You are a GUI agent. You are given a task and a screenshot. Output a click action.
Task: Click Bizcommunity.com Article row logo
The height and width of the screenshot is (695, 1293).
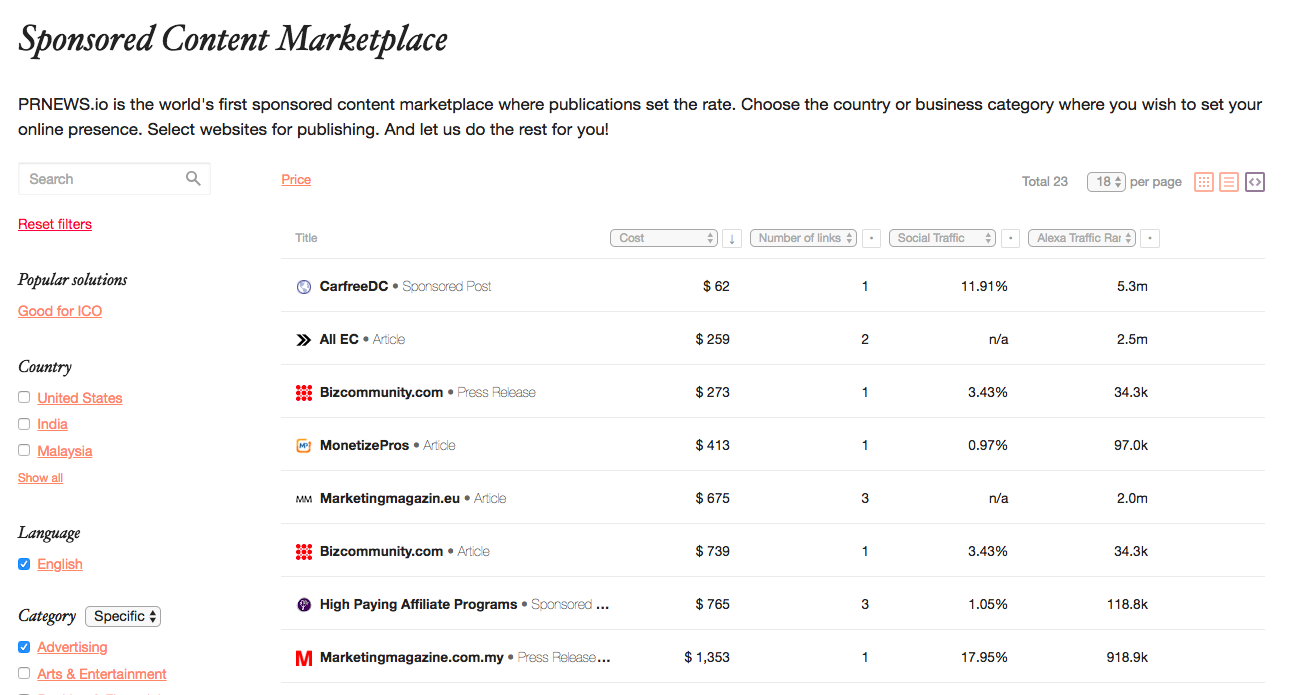coord(304,552)
